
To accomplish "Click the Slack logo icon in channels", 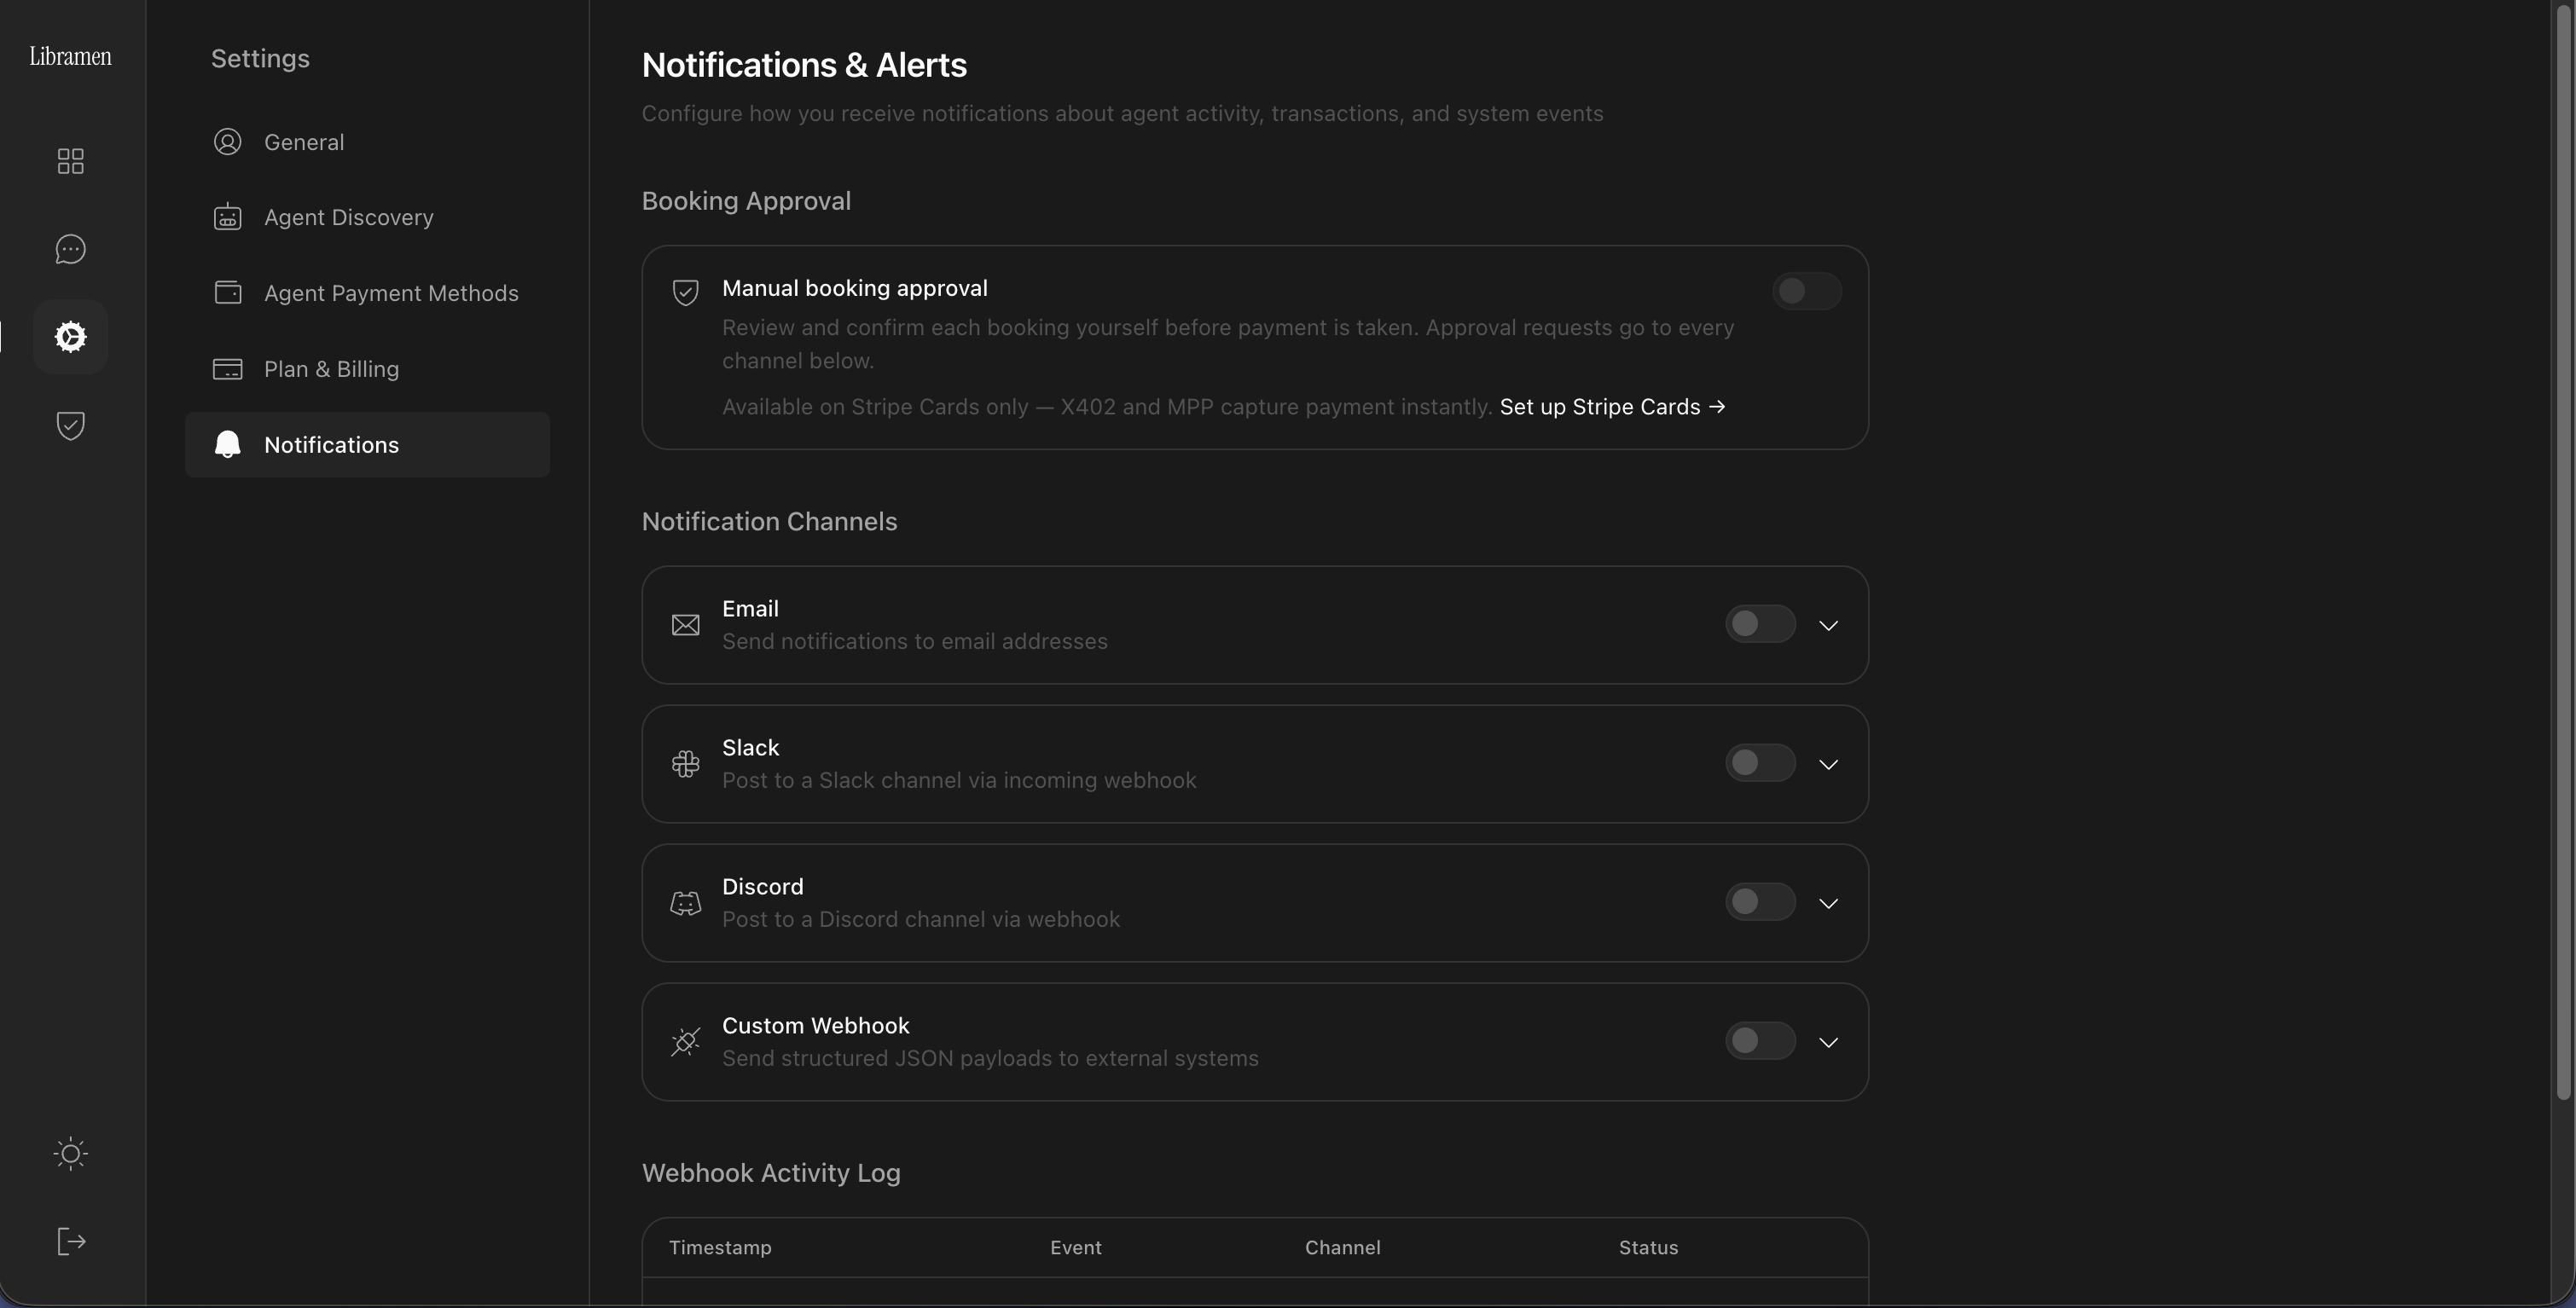I will (x=685, y=764).
